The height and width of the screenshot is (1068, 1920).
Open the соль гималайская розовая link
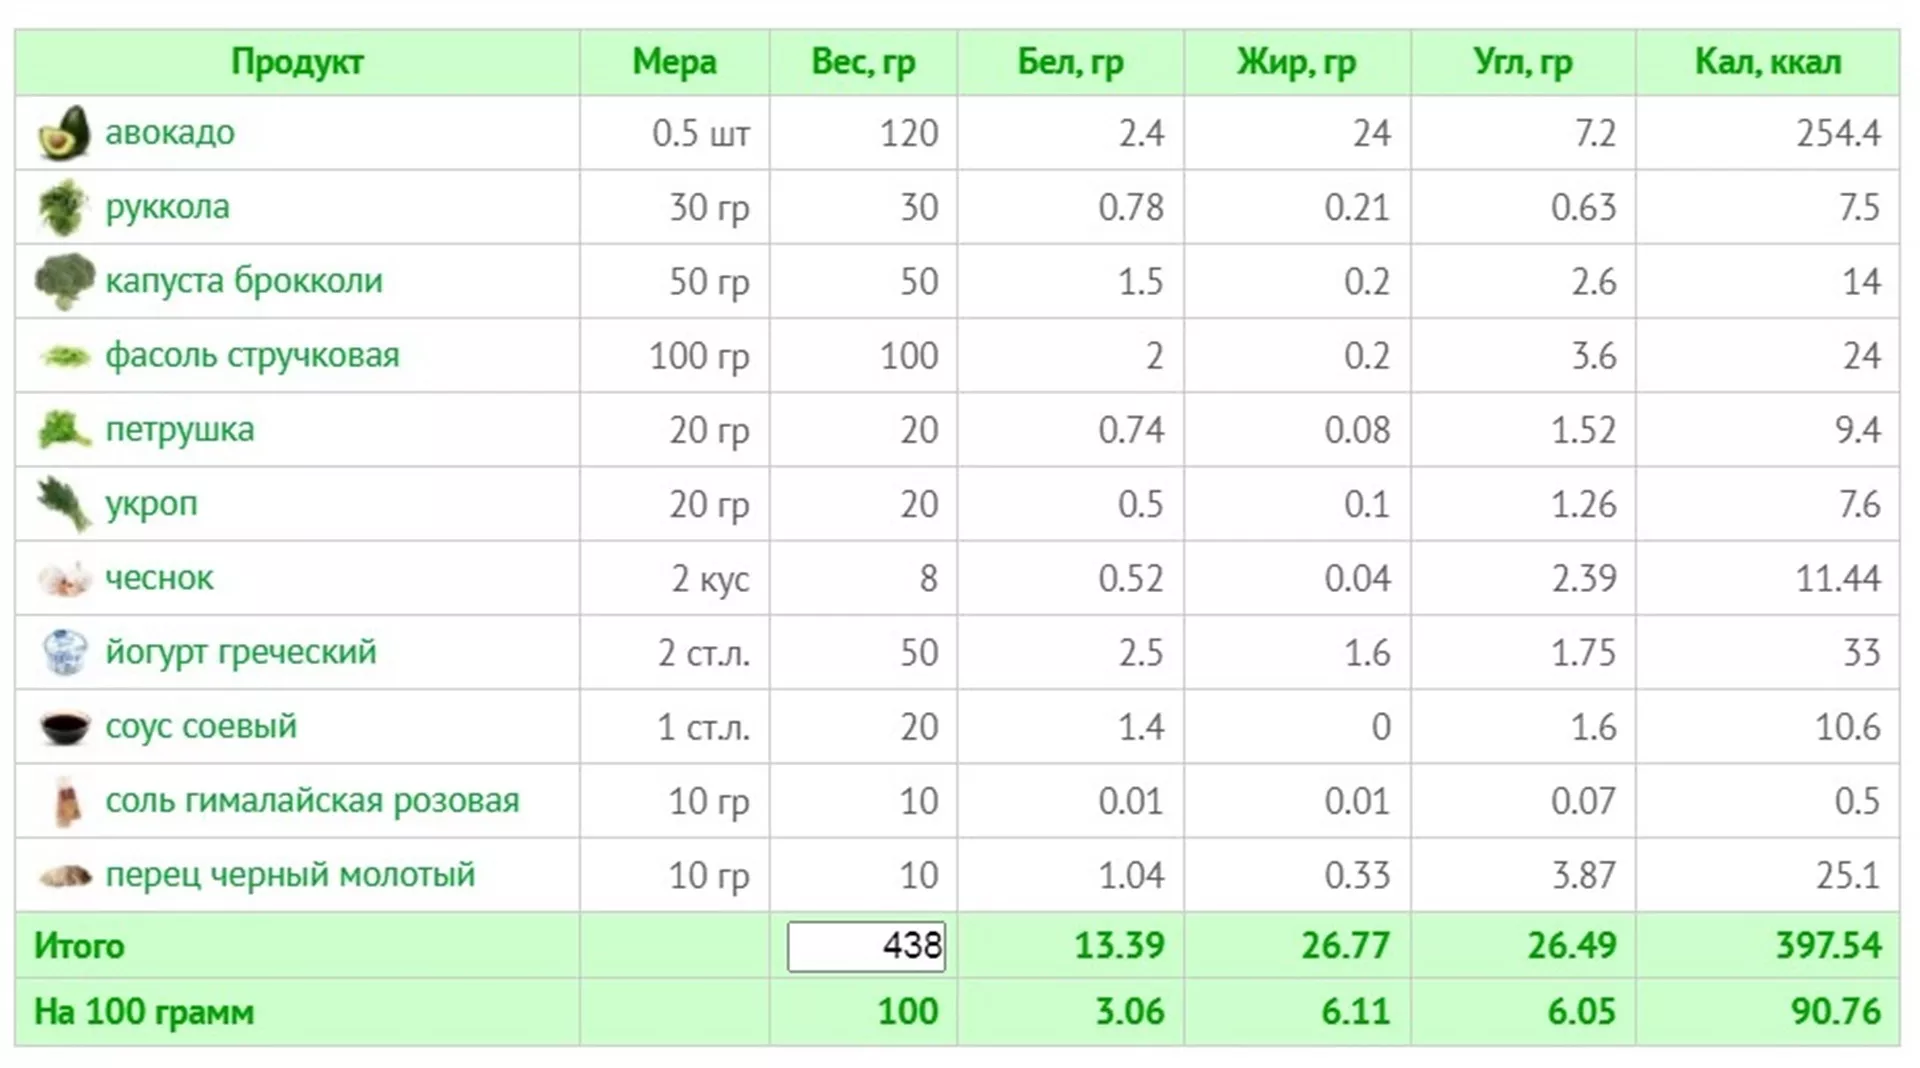point(312,801)
